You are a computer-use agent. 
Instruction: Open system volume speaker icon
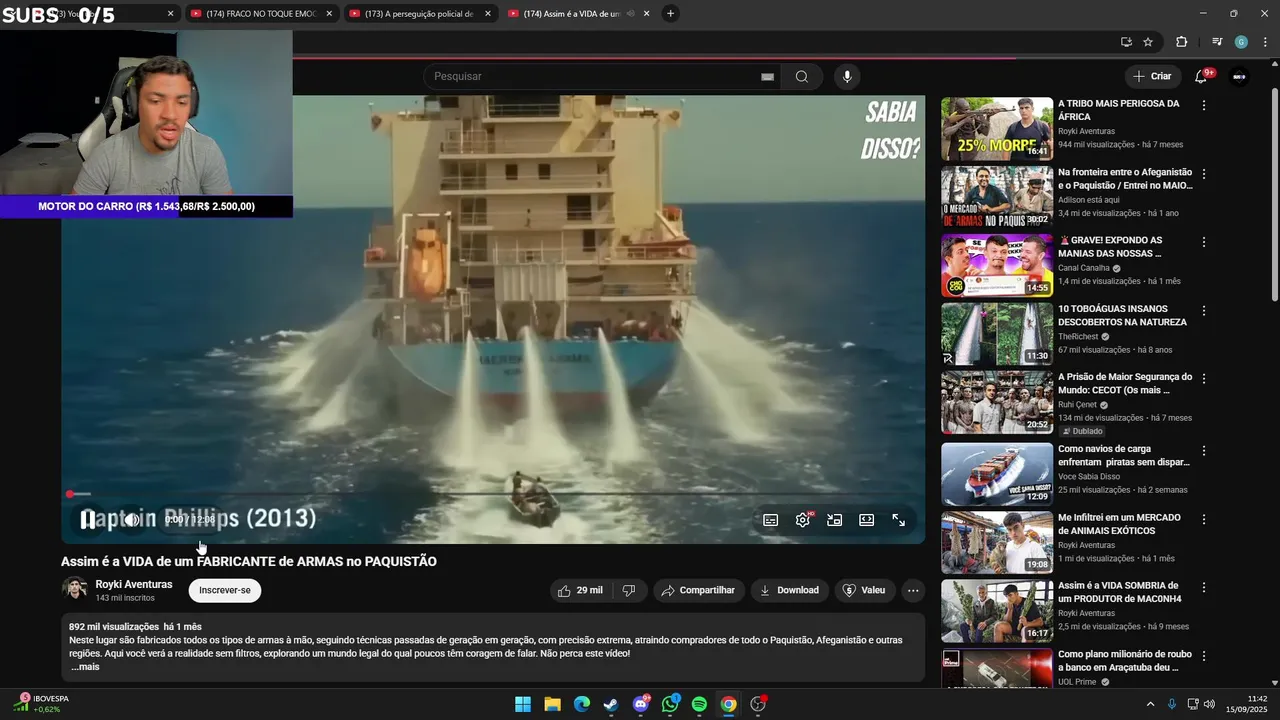click(x=1209, y=704)
